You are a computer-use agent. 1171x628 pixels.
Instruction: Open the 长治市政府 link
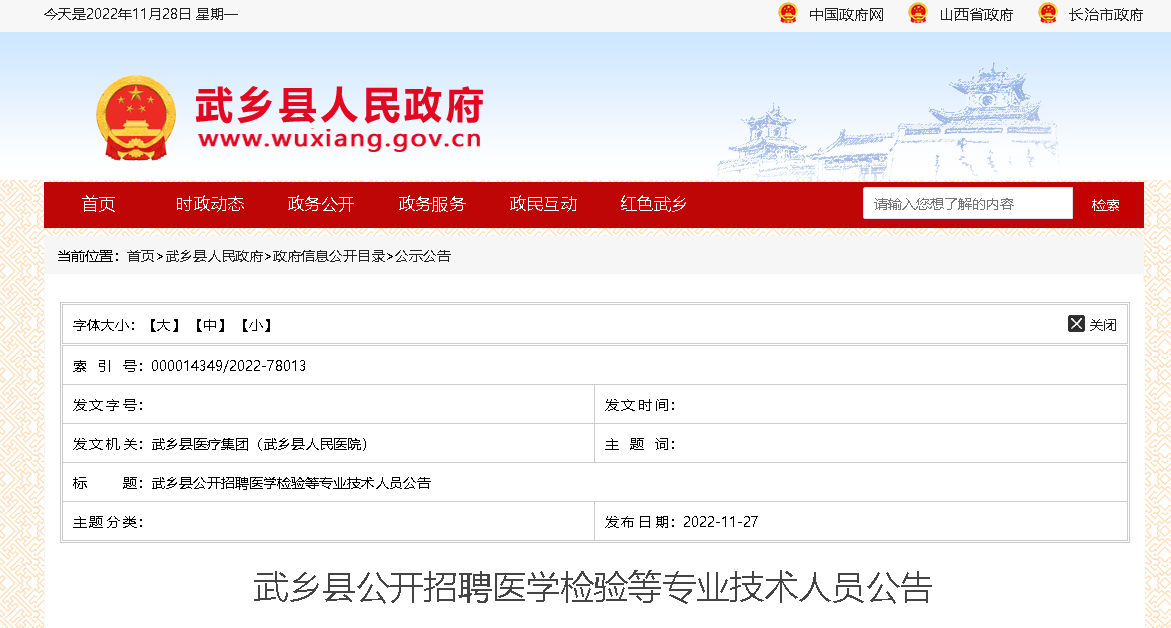[x=1106, y=15]
